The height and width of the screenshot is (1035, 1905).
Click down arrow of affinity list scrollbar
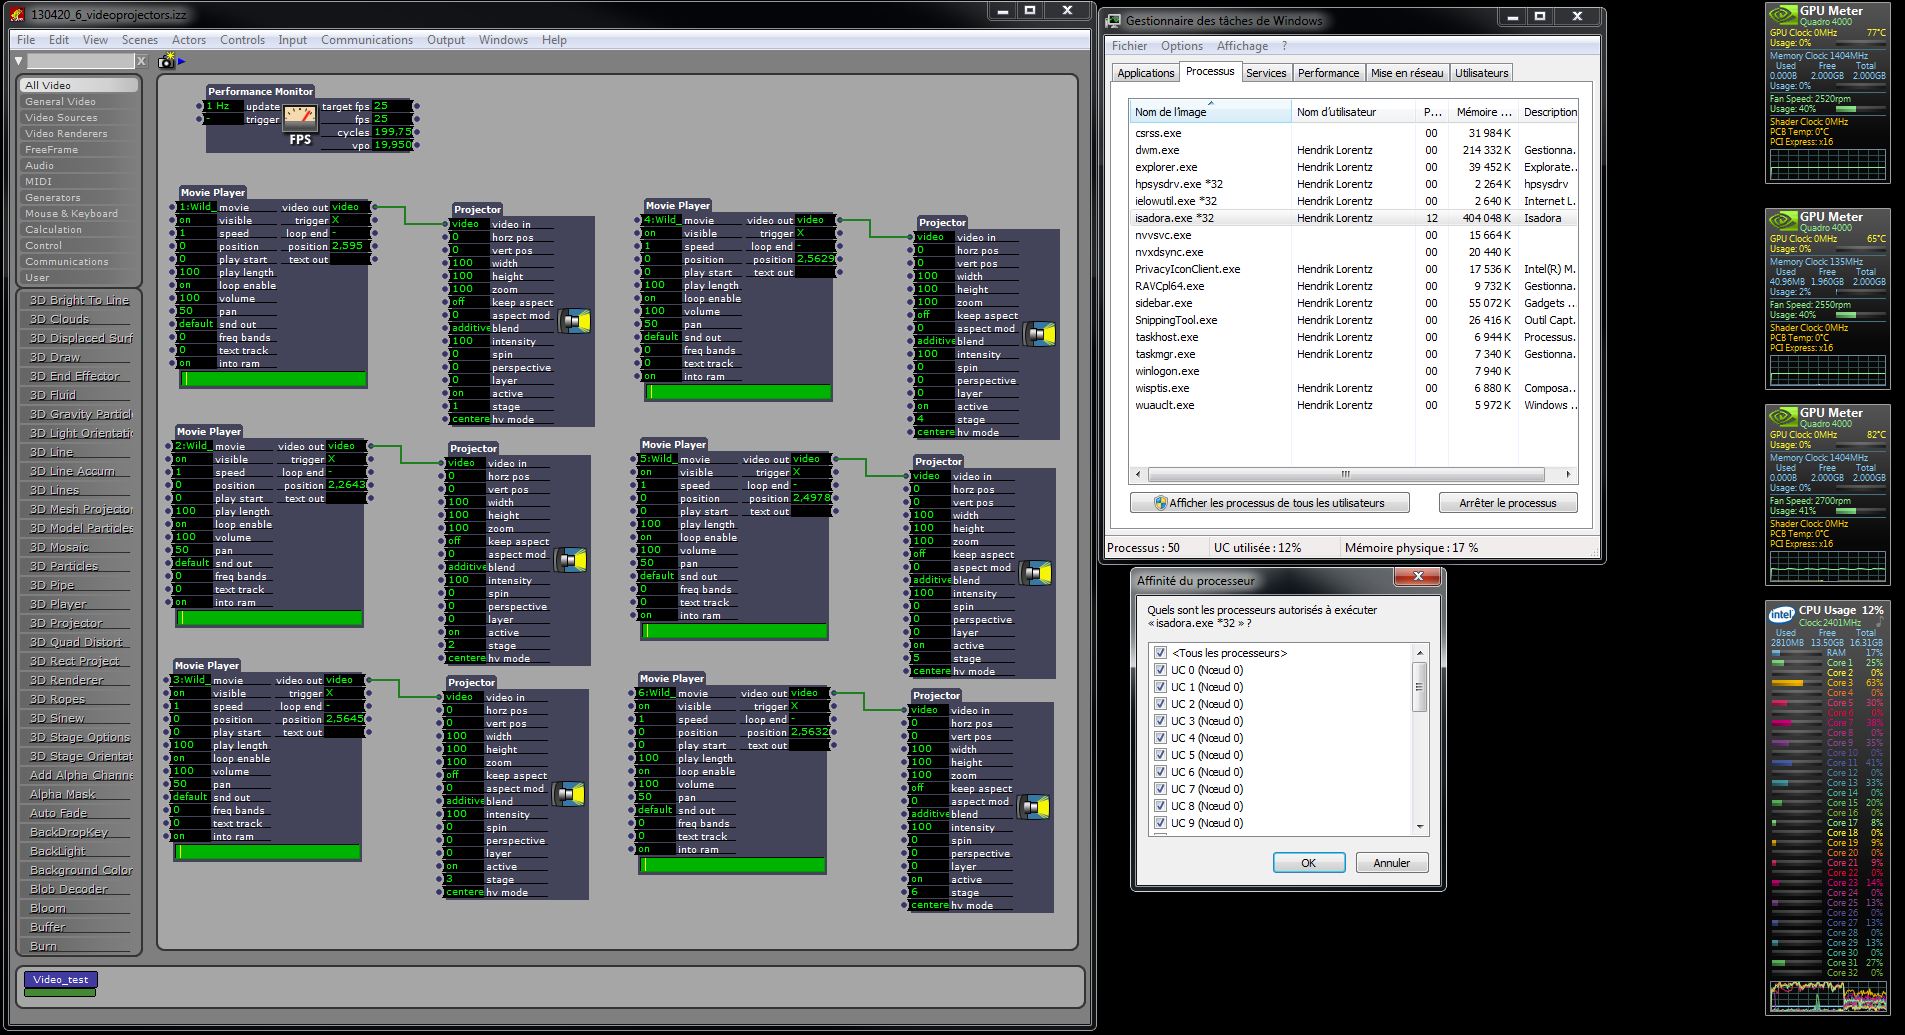point(1420,826)
